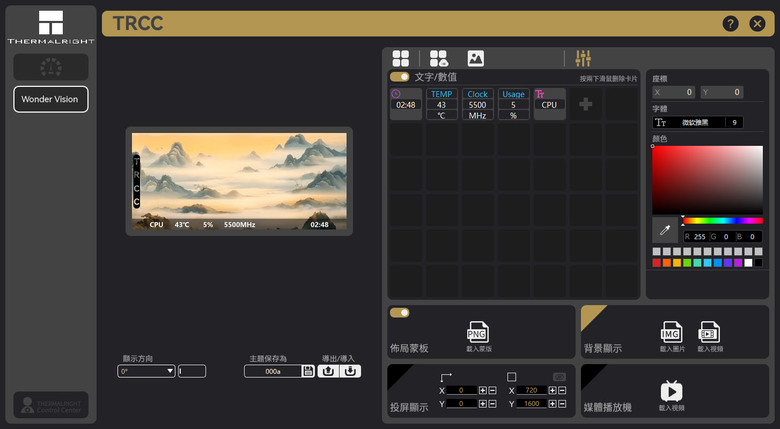The height and width of the screenshot is (429, 780).
Task: Choose the white preset color swatch
Action: tap(748, 263)
